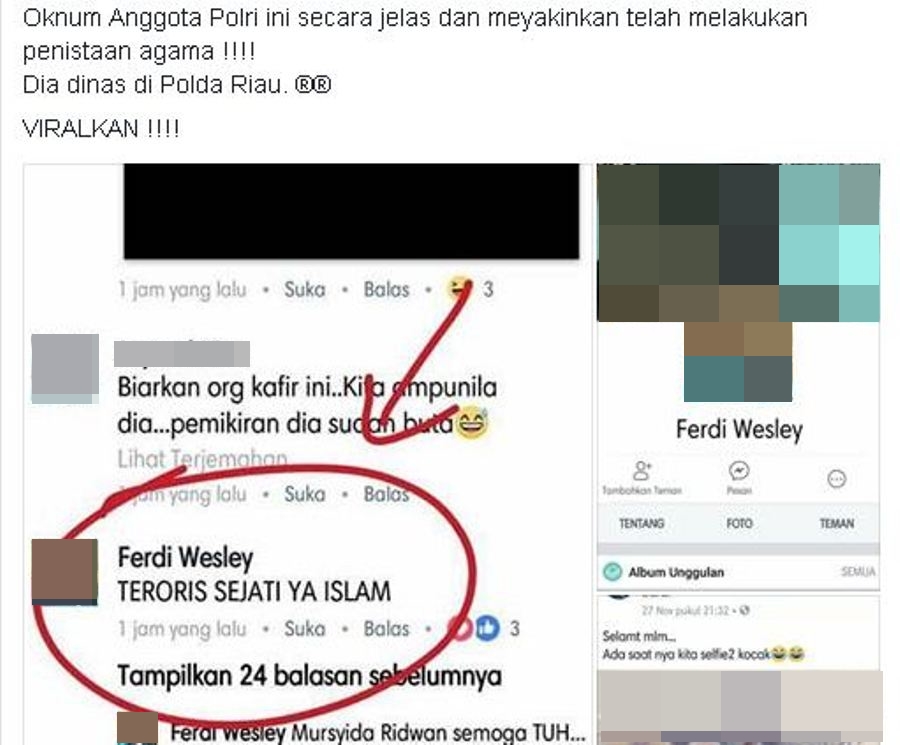Click Suka under the top blacked-out comment
Image resolution: width=900 pixels, height=745 pixels.
point(305,289)
